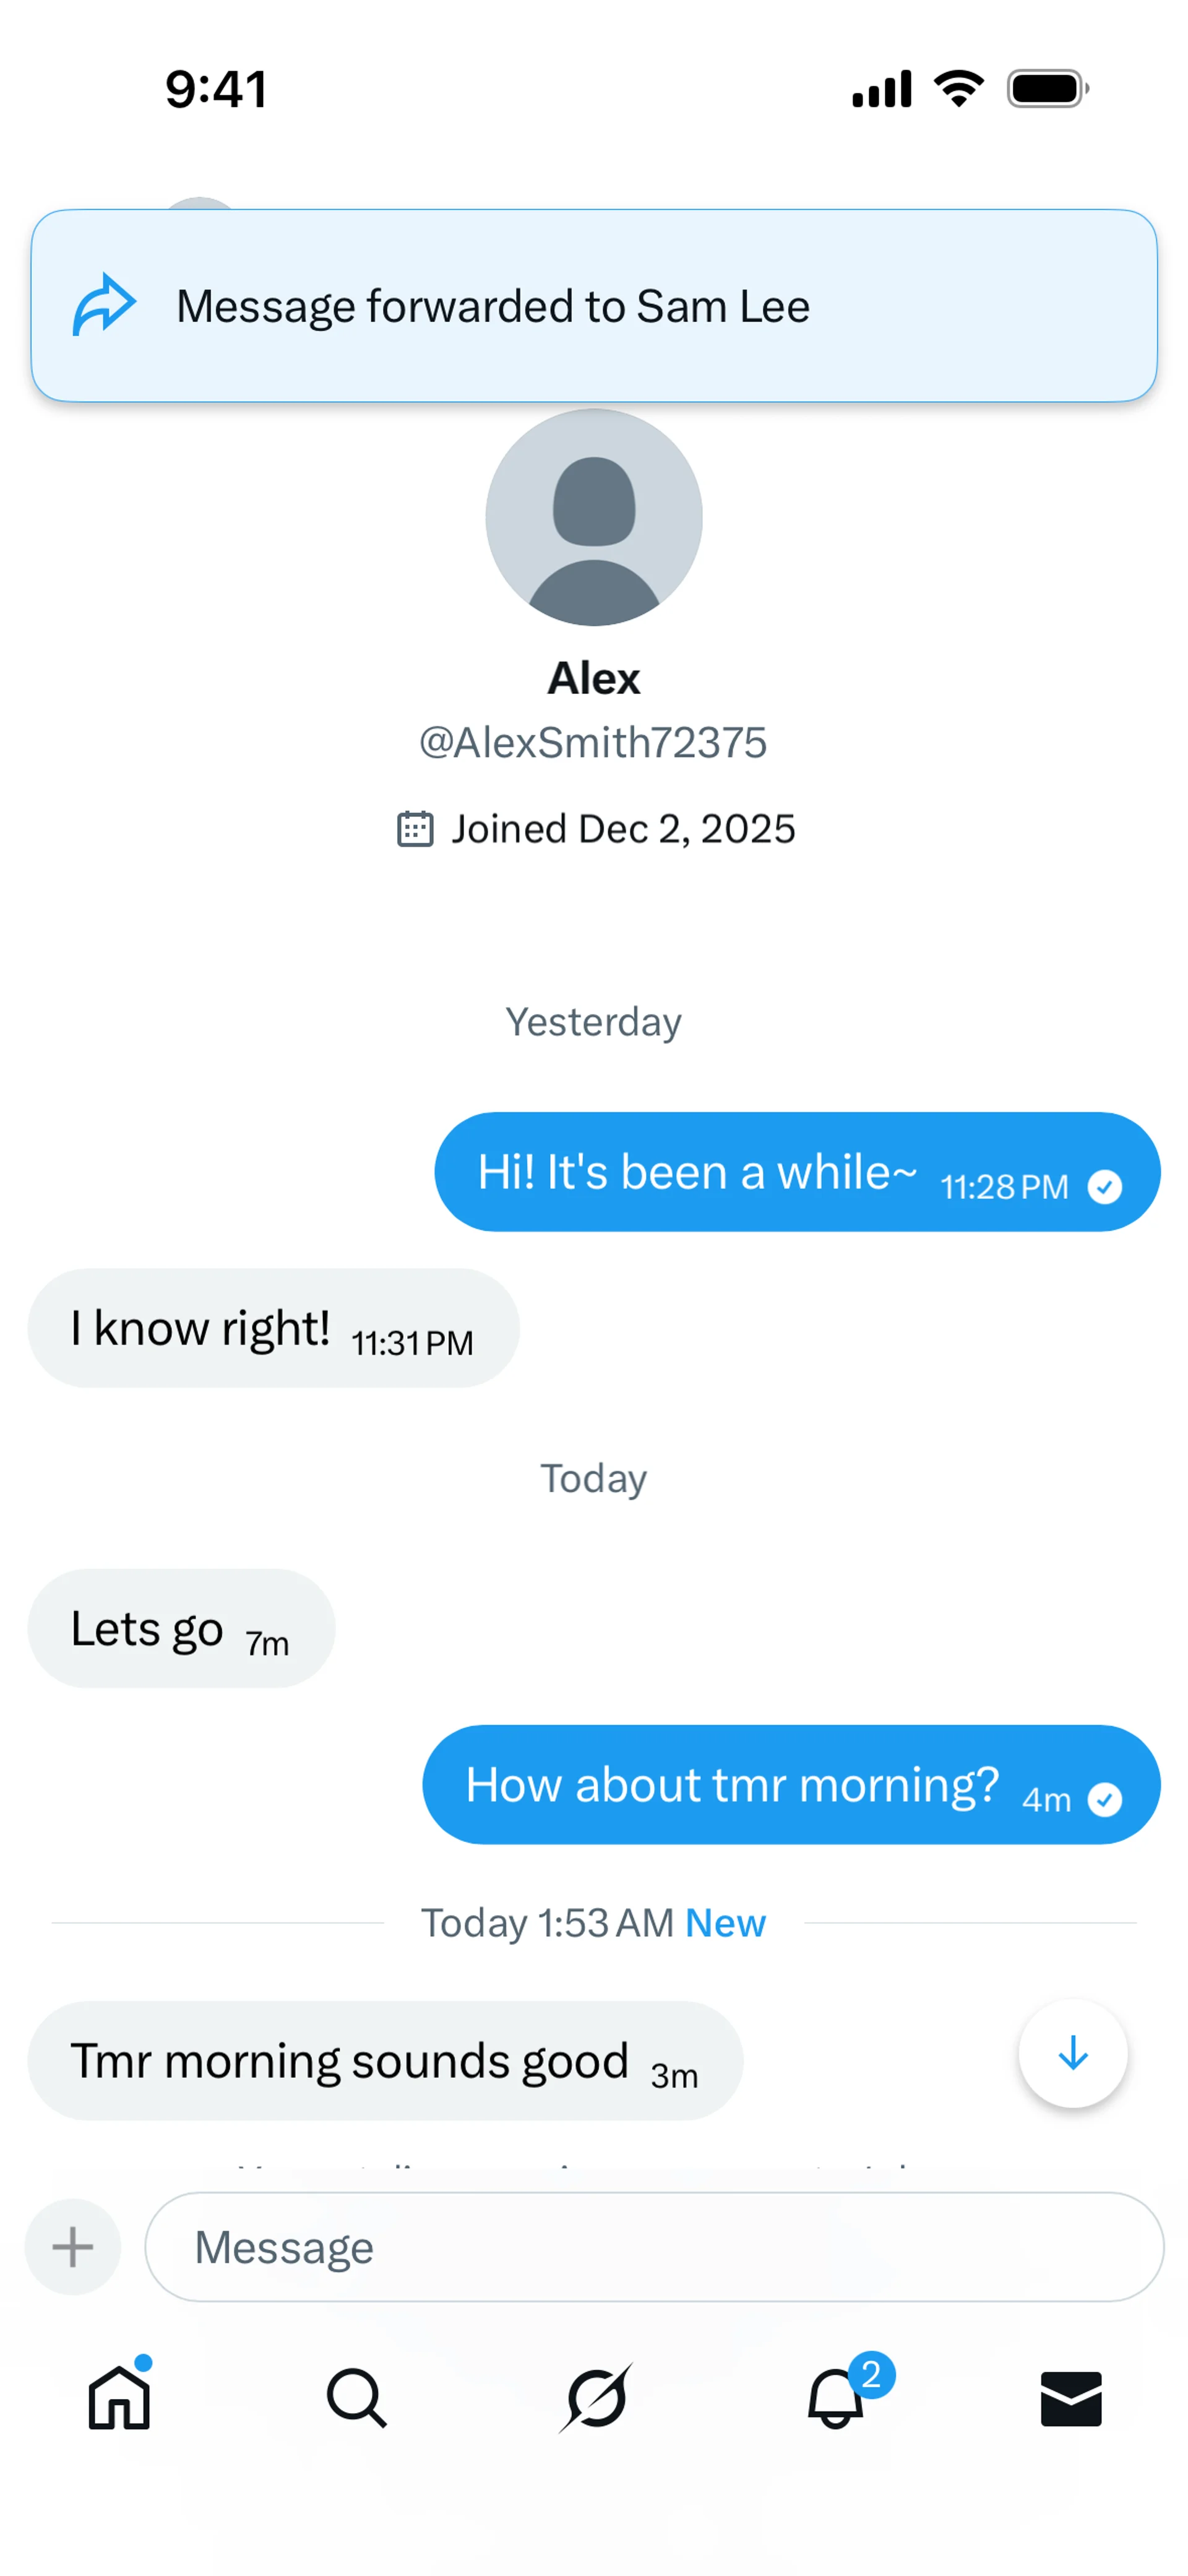Tap the plus attachment button

click(73, 2247)
